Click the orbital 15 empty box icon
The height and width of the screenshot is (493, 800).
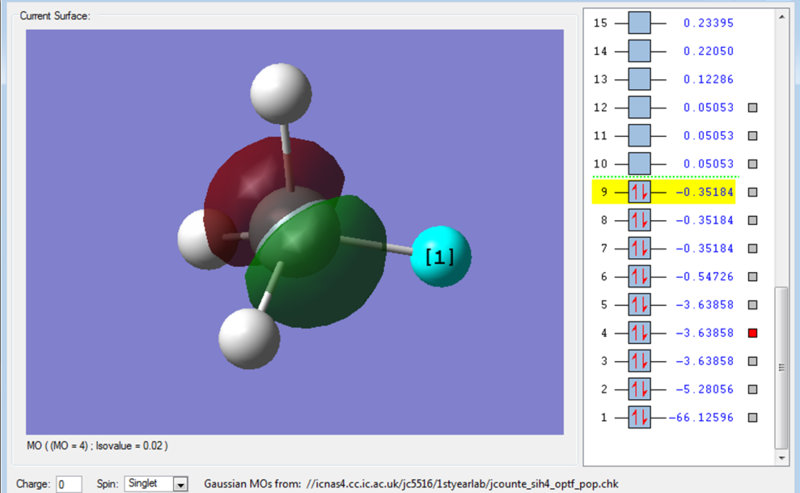point(639,22)
